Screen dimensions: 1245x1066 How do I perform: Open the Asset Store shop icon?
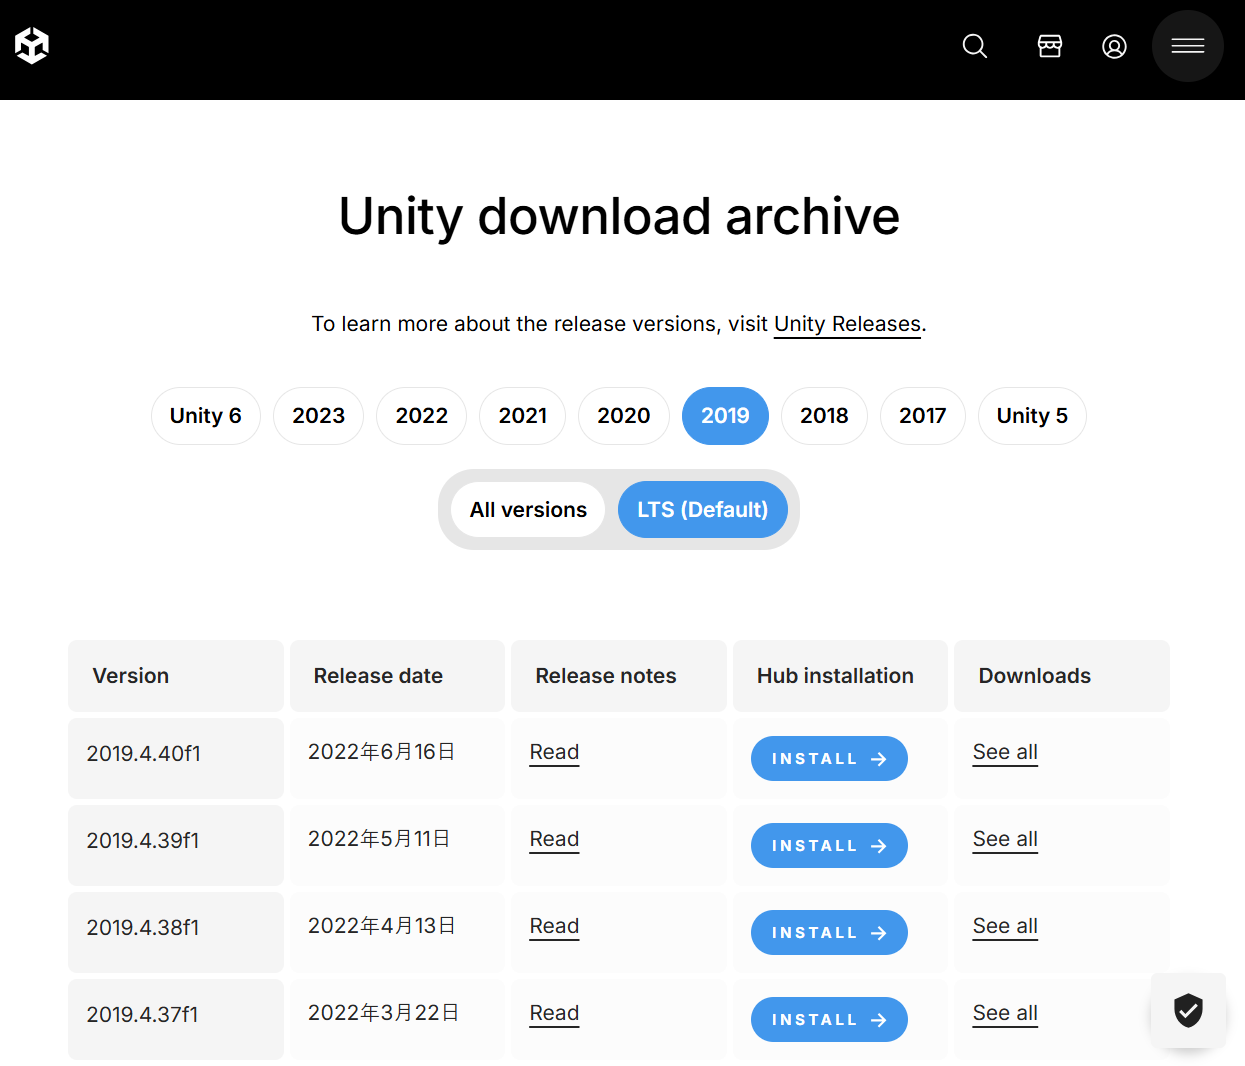coord(1050,46)
